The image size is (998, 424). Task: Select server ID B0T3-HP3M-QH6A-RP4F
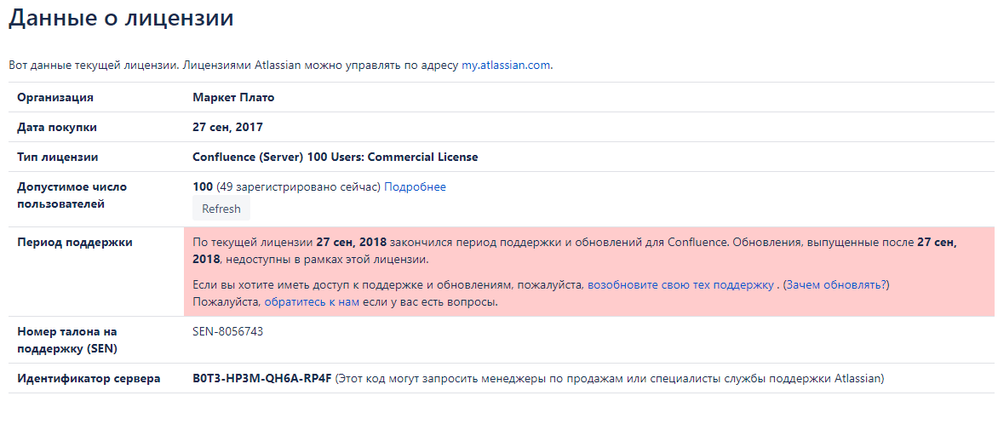(x=262, y=379)
